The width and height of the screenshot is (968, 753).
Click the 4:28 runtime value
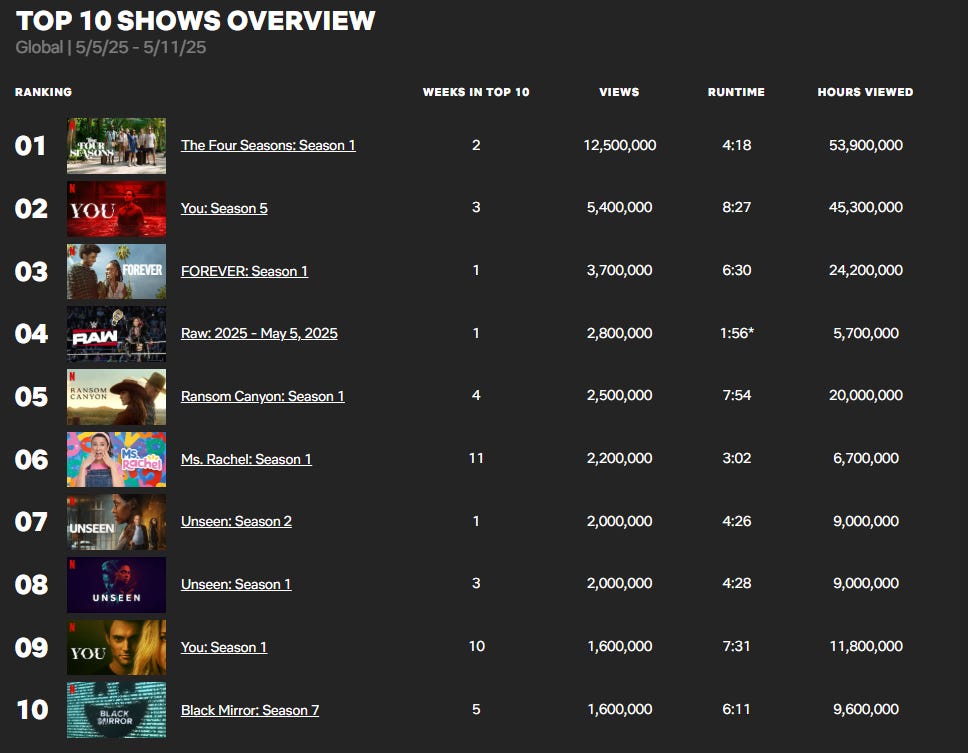[736, 583]
